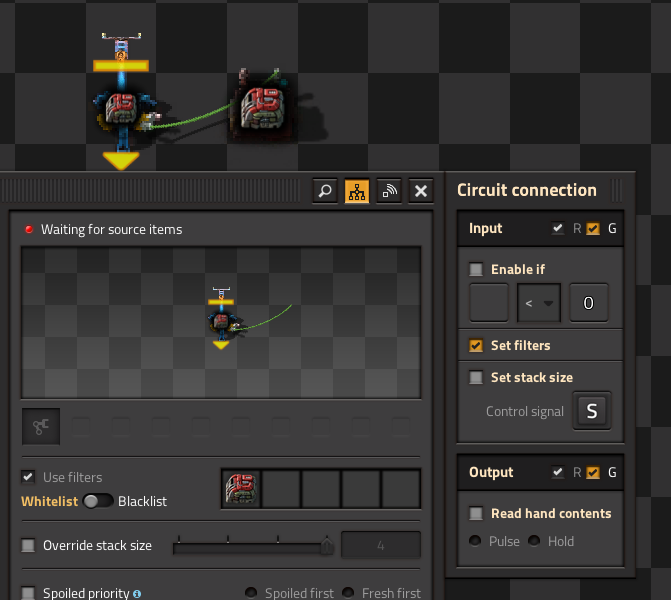
Task: Click the inserter in the preview pane
Action: [x=222, y=319]
